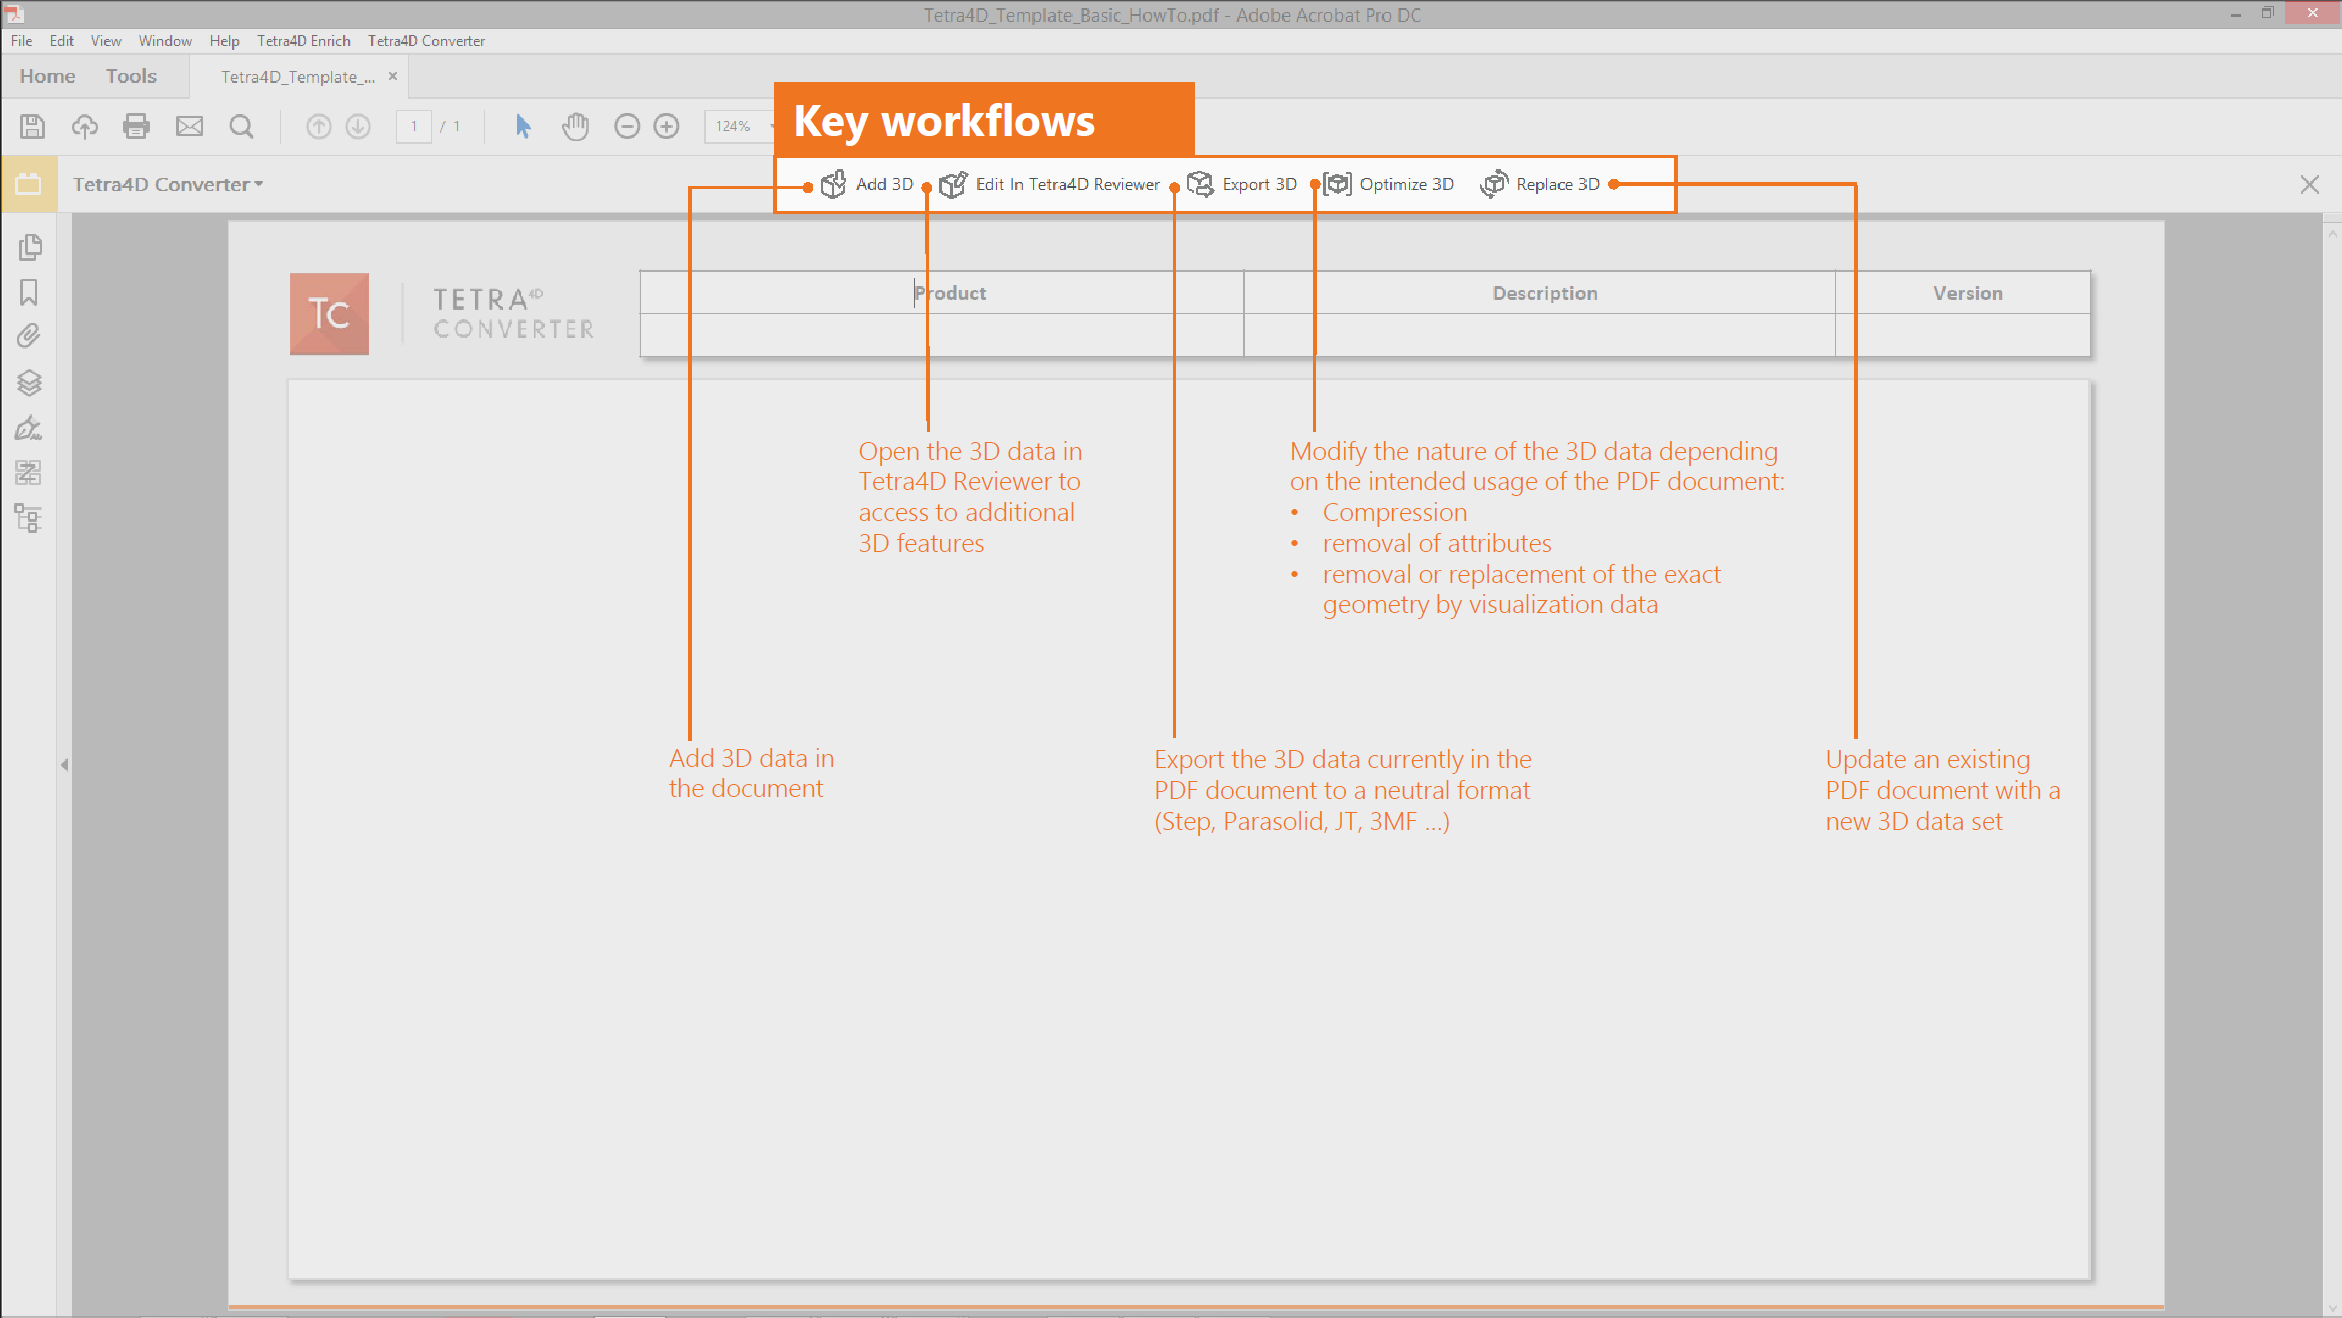
Task: Open the Window menu
Action: [x=165, y=41]
